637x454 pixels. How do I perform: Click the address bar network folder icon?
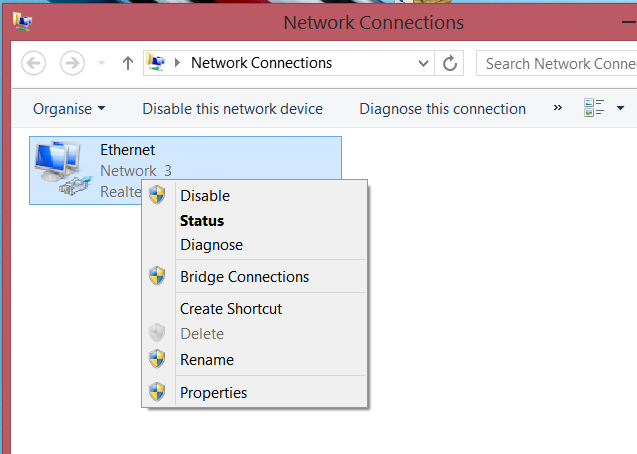156,62
